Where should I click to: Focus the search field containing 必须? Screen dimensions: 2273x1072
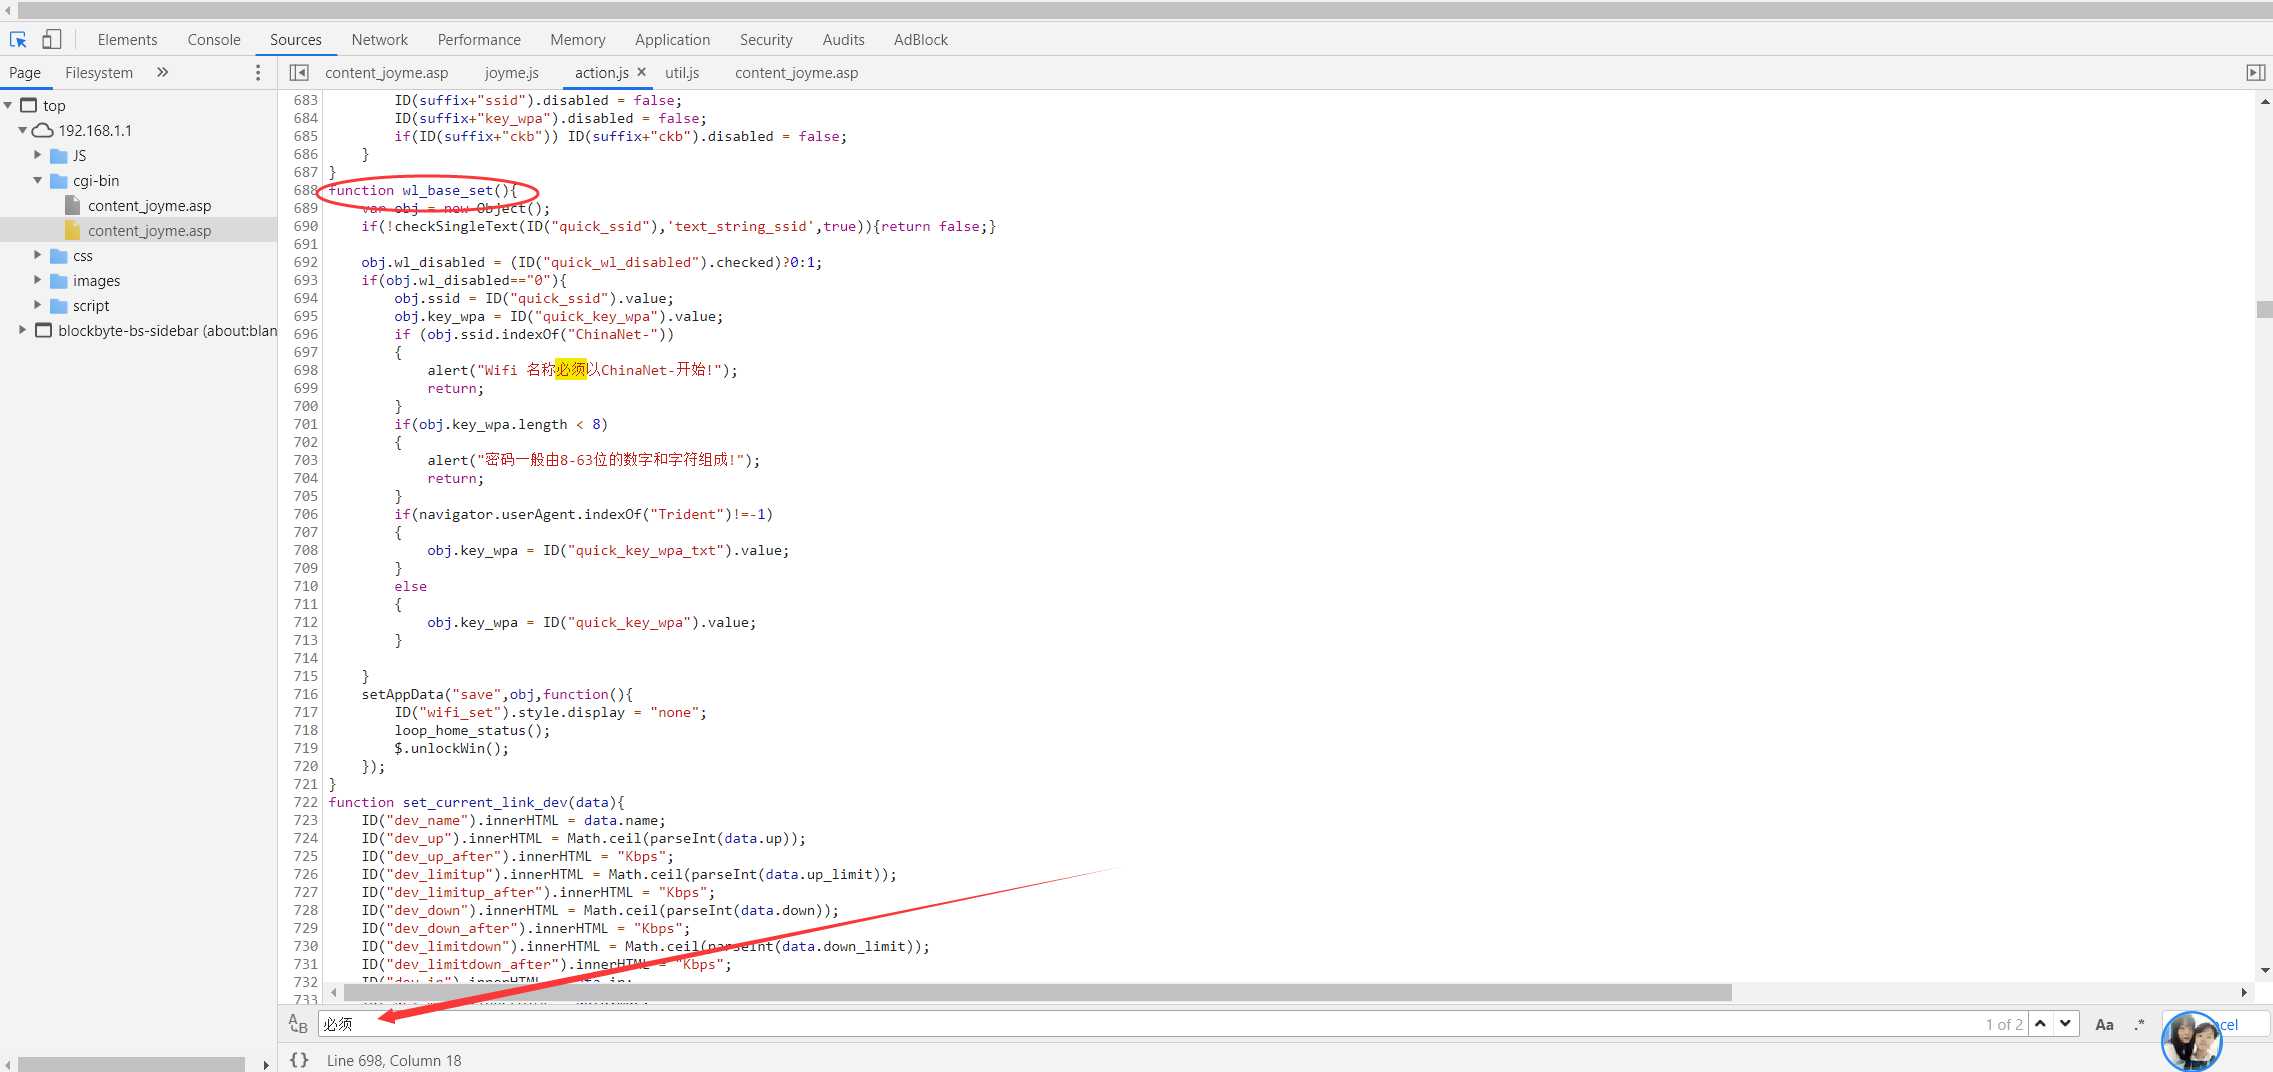pyautogui.click(x=1150, y=1024)
